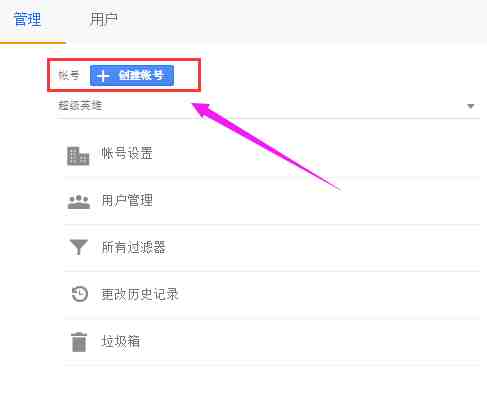Select the funnel icon for 所有过滤器

coord(79,247)
